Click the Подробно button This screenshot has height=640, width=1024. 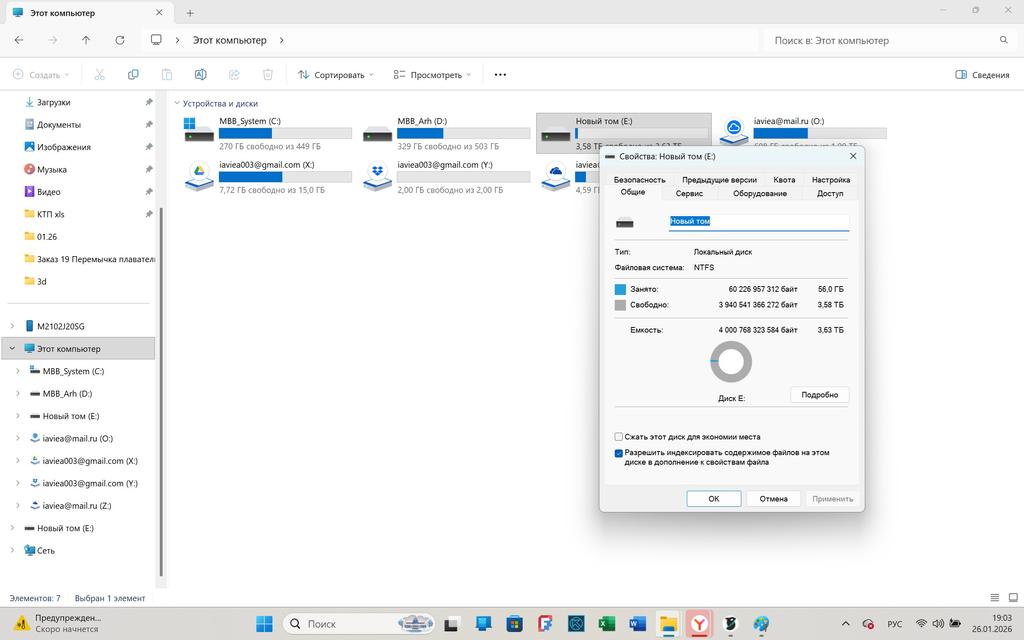[x=819, y=395]
